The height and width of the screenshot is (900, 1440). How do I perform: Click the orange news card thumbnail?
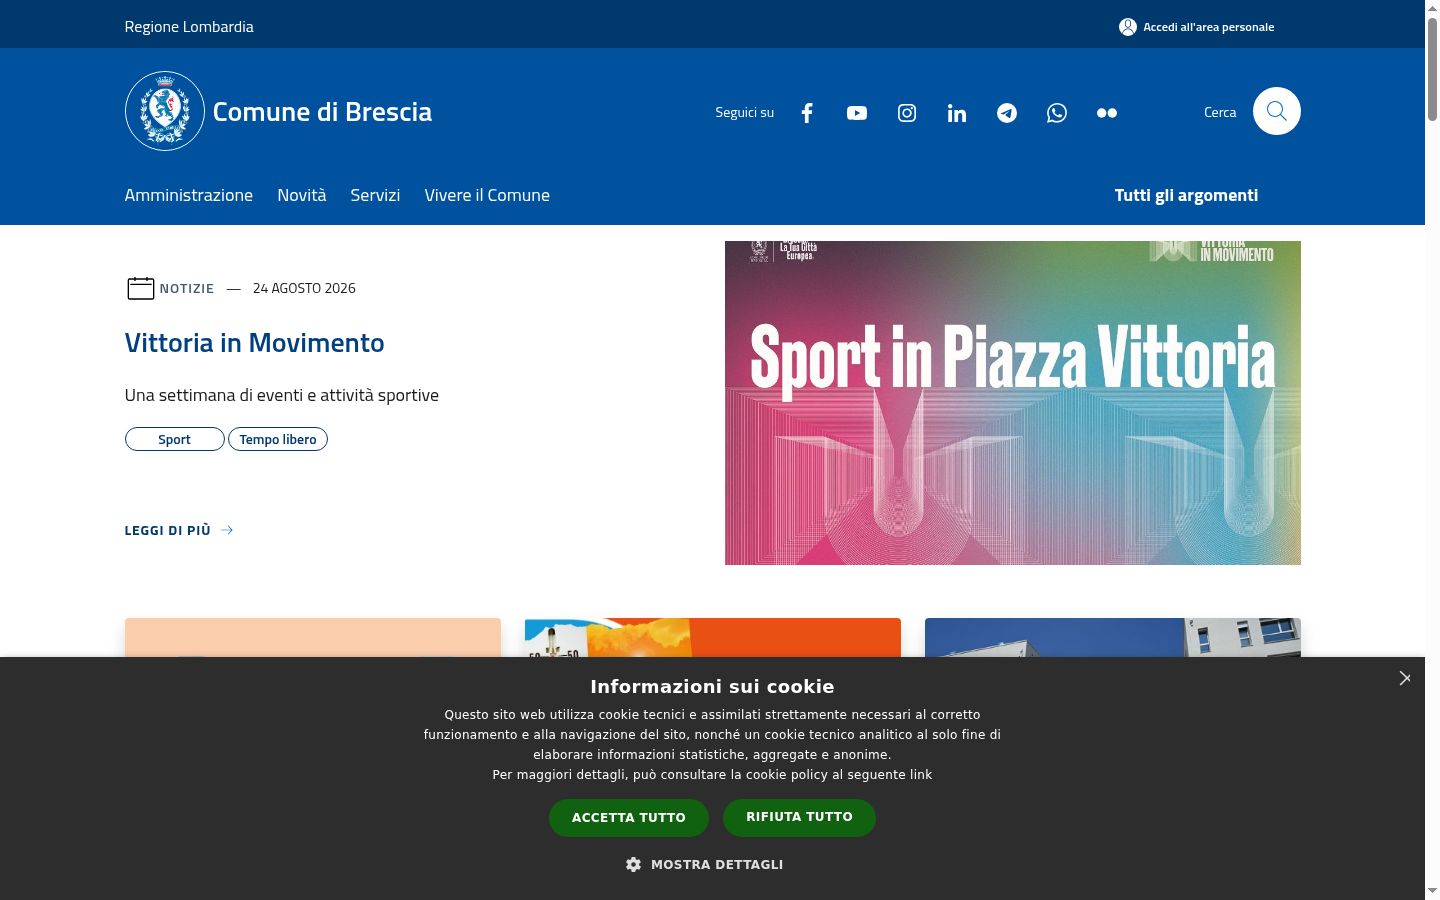pos(713,637)
